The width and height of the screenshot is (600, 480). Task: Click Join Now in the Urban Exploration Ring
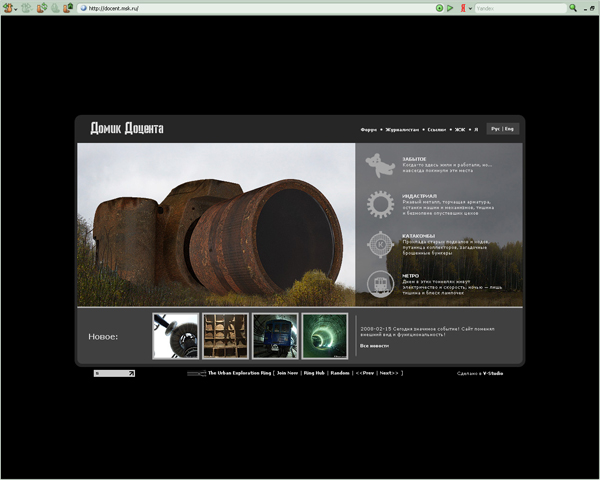[287, 373]
